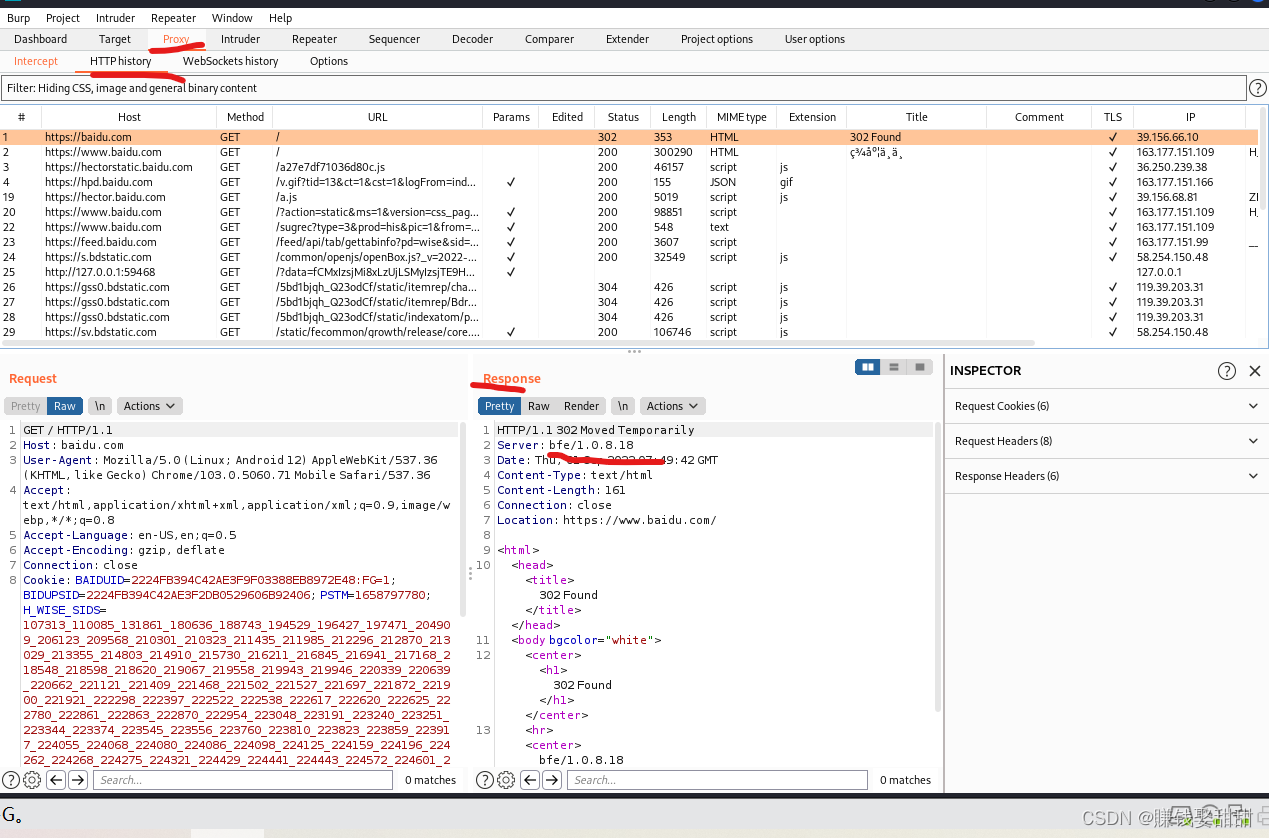Select history row https://feed.baidu.com

click(629, 242)
